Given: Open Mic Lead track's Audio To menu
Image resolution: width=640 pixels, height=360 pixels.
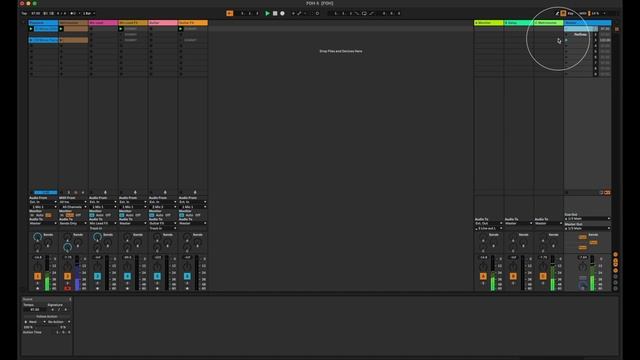Looking at the screenshot, I should pyautogui.click(x=103, y=223).
